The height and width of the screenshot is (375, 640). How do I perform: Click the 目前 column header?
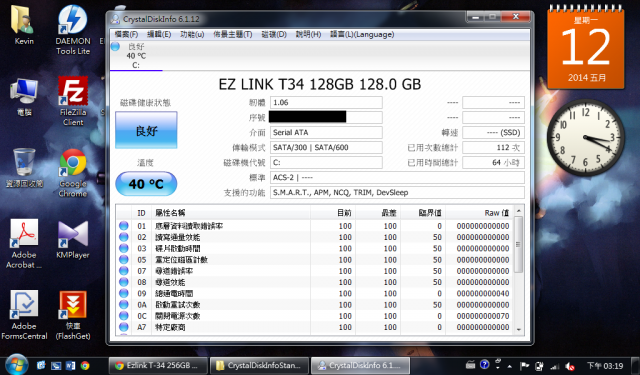click(333, 213)
